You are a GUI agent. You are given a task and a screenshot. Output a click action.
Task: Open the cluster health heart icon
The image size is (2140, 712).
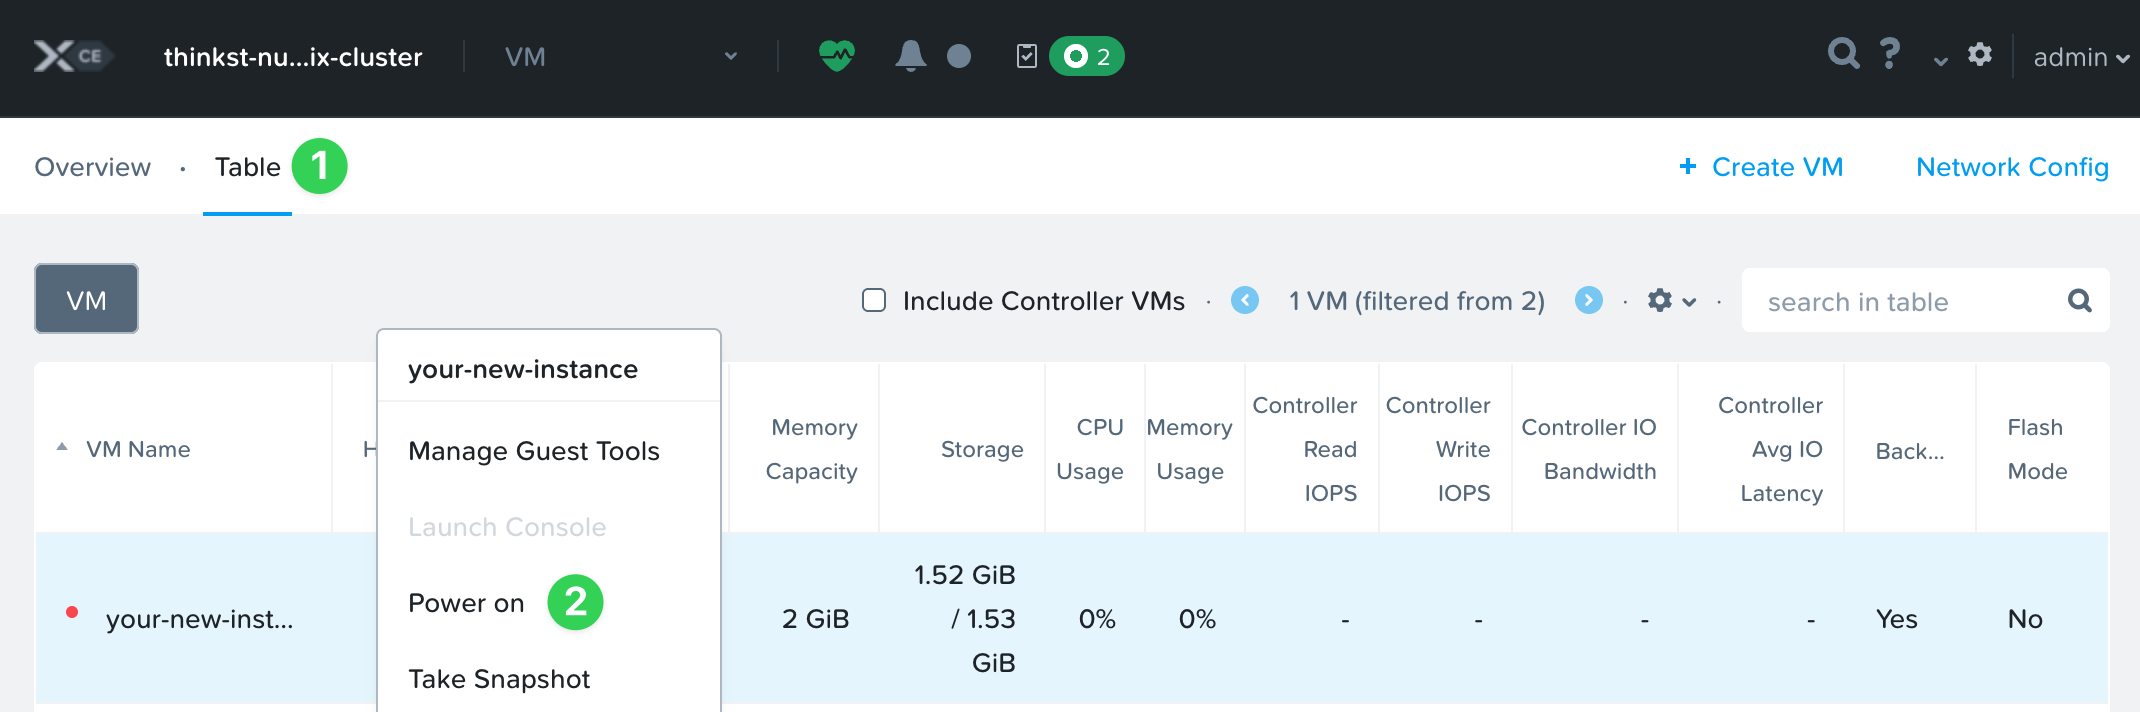[836, 56]
